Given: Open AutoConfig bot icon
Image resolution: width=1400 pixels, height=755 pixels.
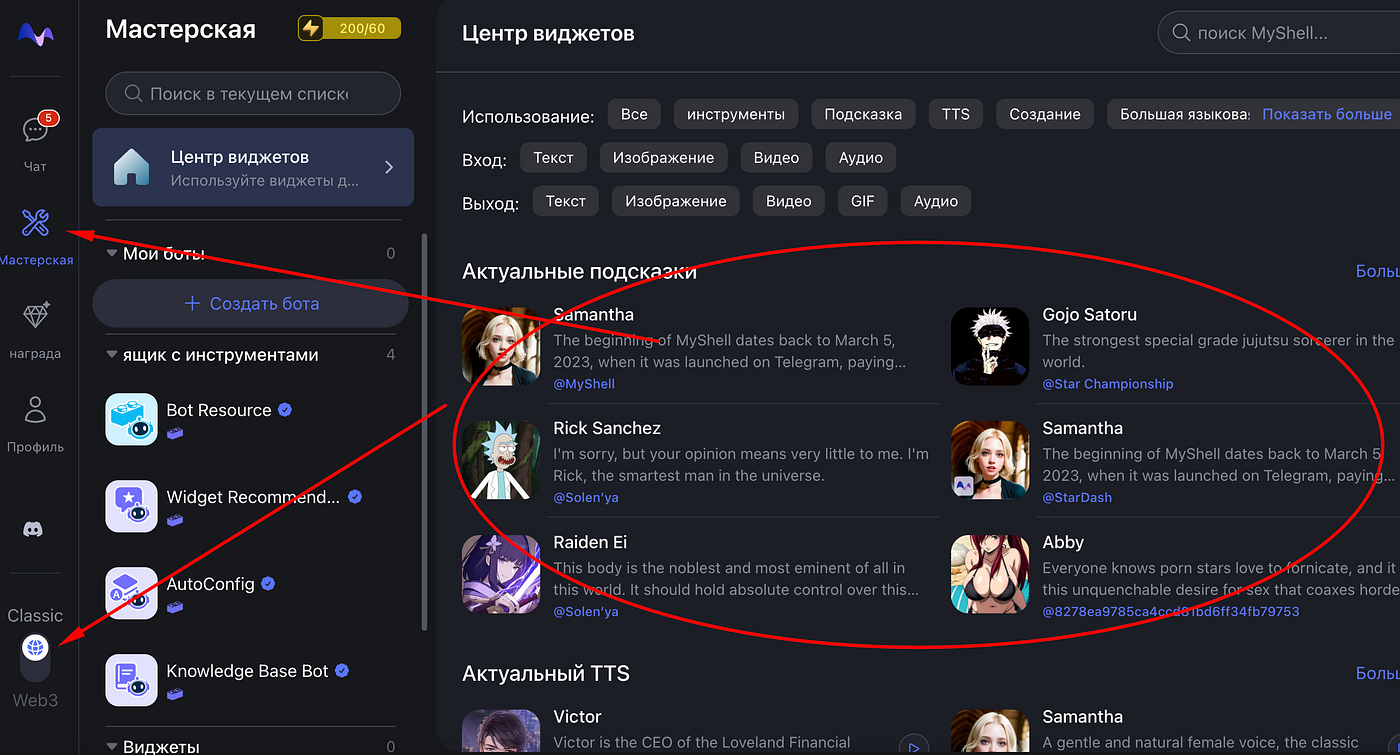Looking at the screenshot, I should (131, 593).
